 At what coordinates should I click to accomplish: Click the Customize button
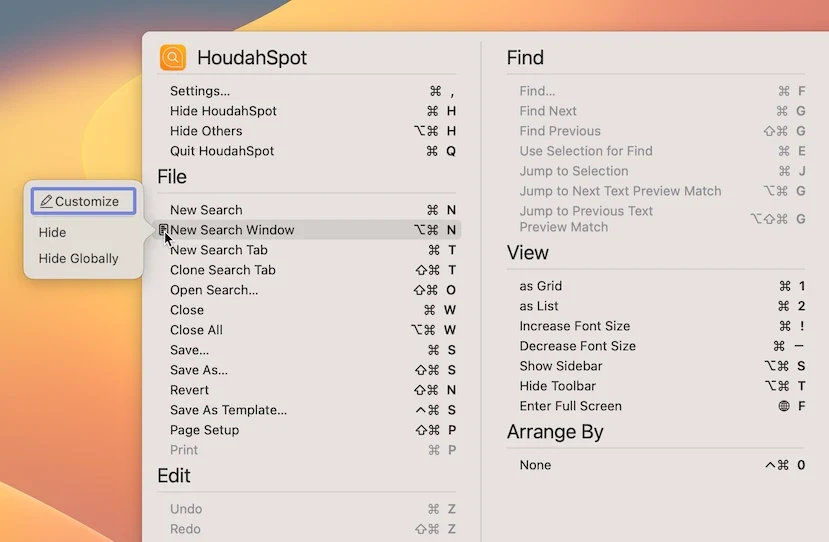click(84, 201)
